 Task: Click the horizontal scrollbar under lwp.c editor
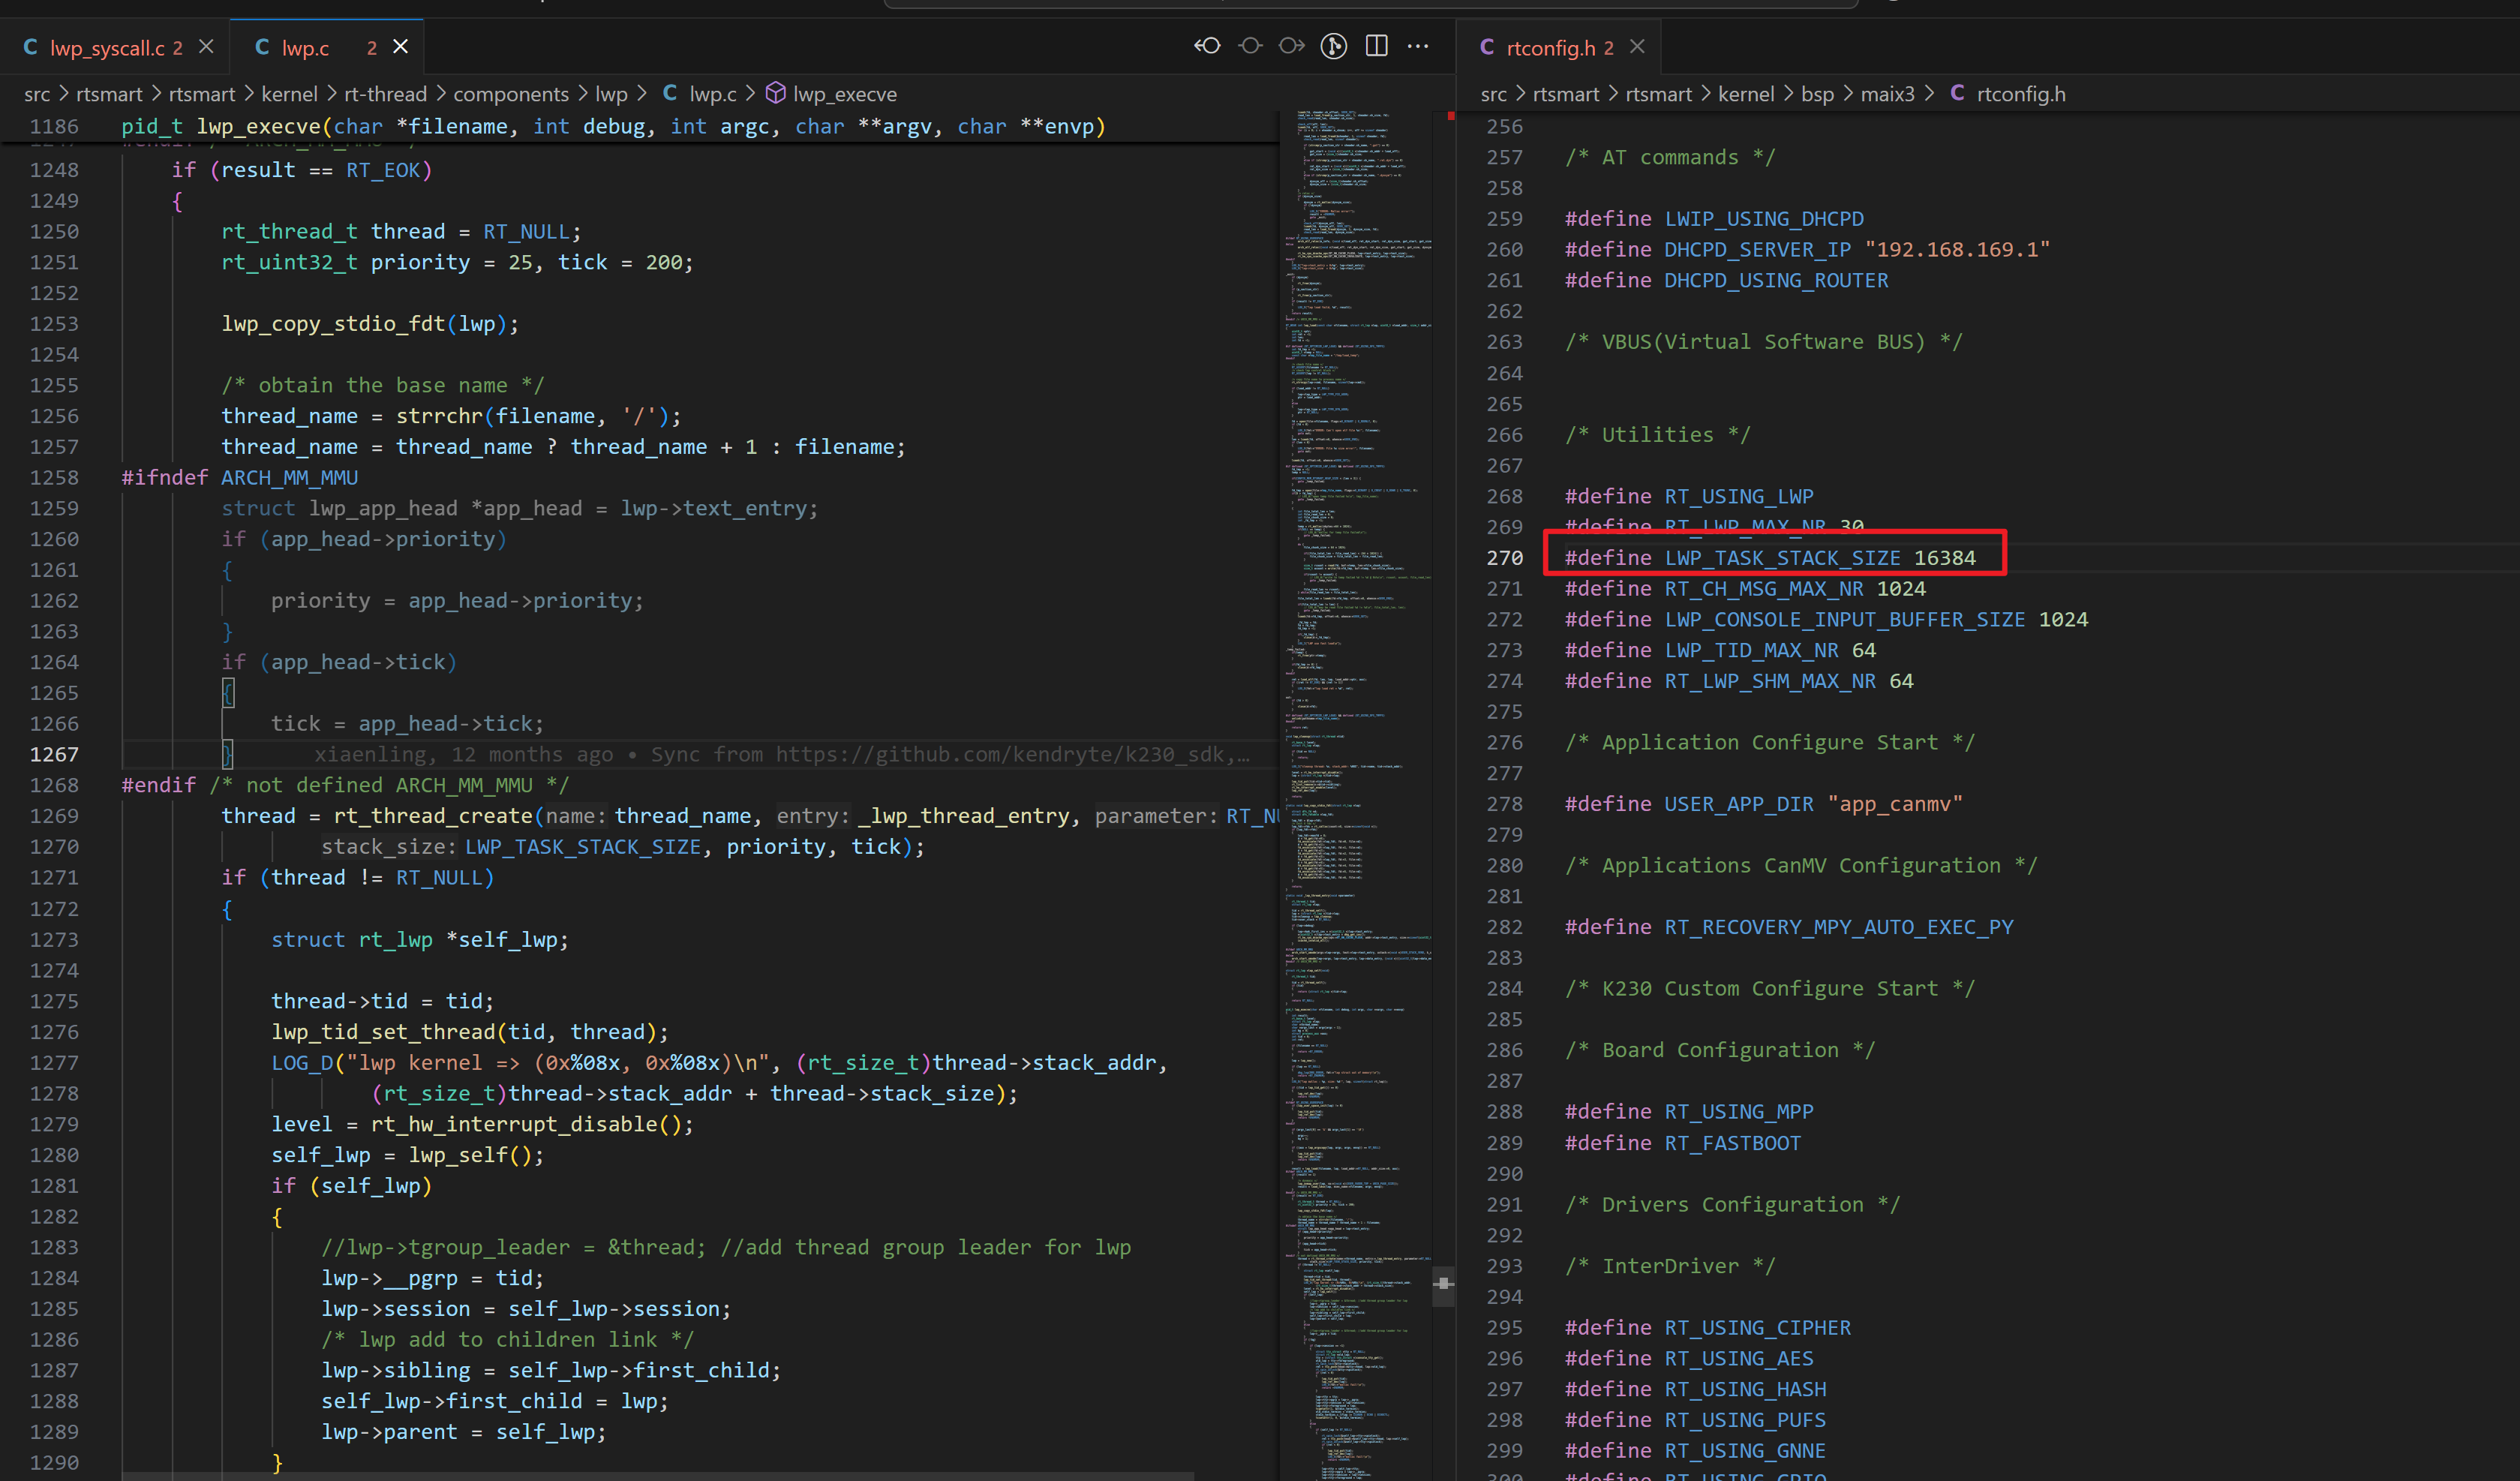coord(658,1476)
